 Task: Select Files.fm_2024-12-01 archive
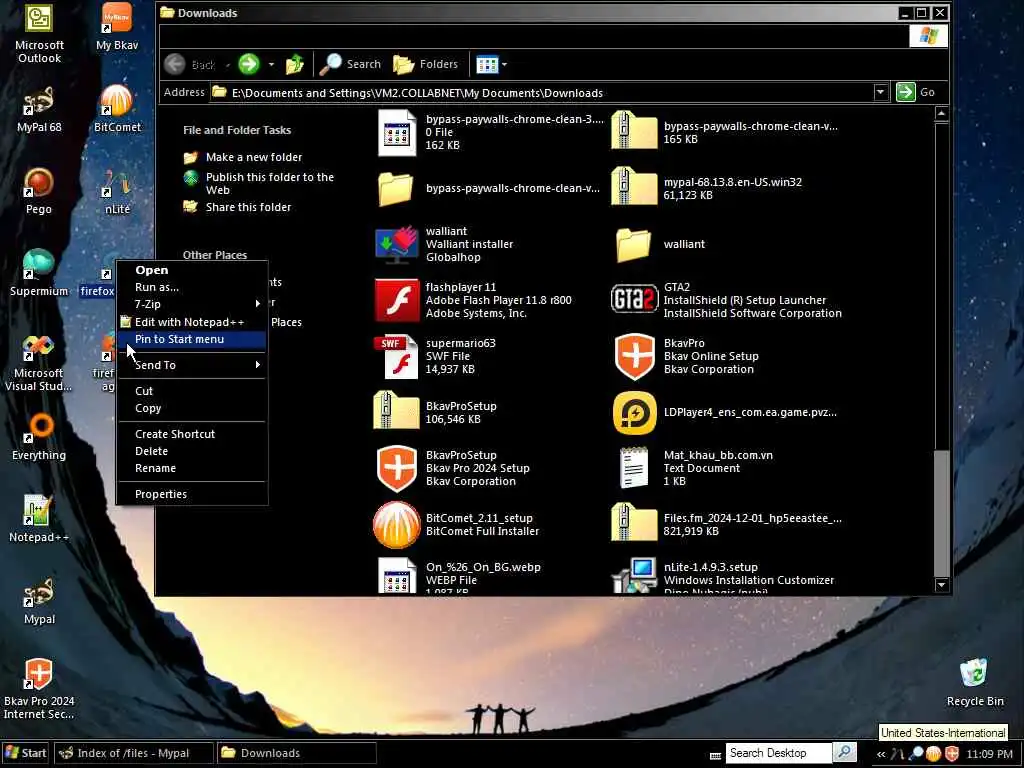point(727,524)
